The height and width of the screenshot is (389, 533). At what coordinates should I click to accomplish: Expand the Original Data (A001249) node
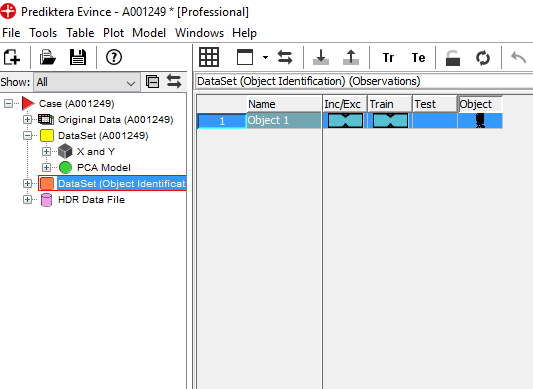click(x=28, y=119)
